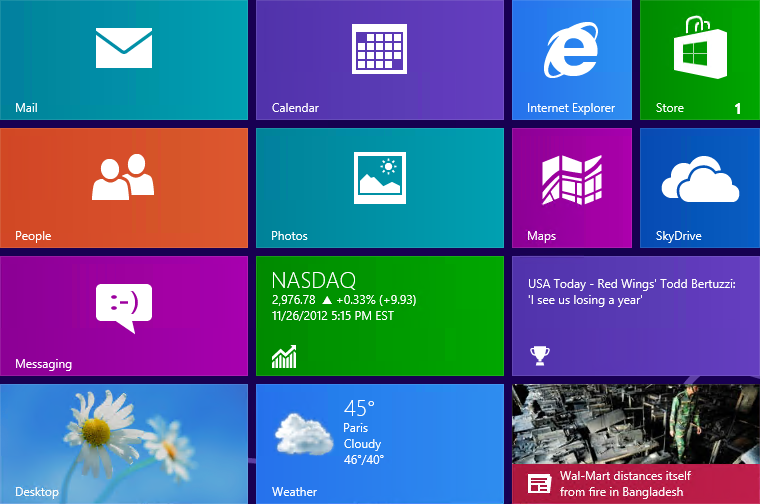This screenshot has width=760, height=504.
Task: Click the Messaging tile label
Action: coord(44,364)
